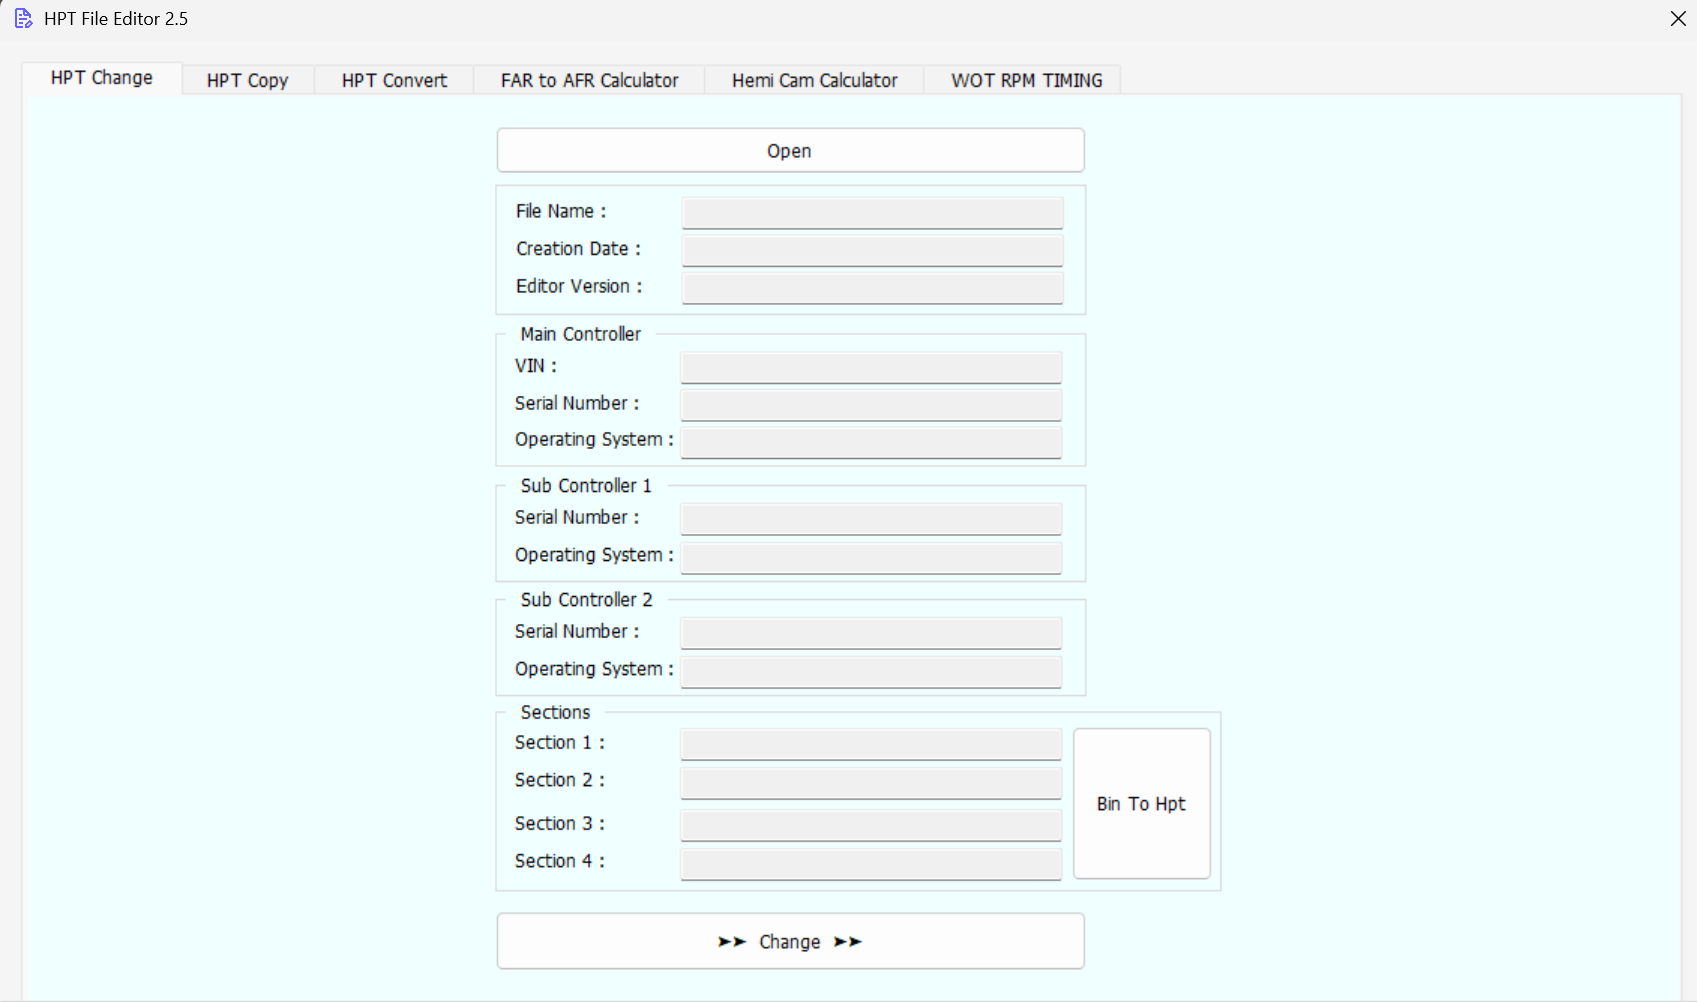Click the Section 4 field
1697x1002 pixels.
pos(870,863)
